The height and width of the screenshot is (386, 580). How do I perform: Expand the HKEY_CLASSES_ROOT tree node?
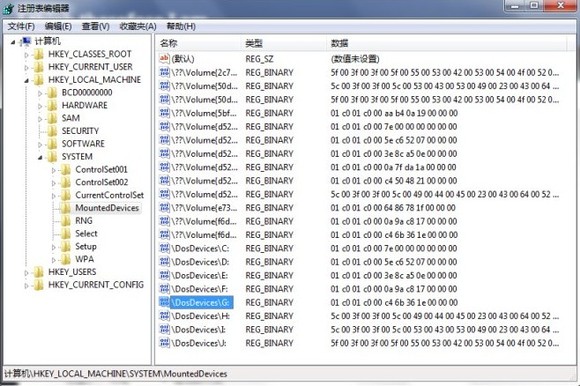[x=26, y=55]
